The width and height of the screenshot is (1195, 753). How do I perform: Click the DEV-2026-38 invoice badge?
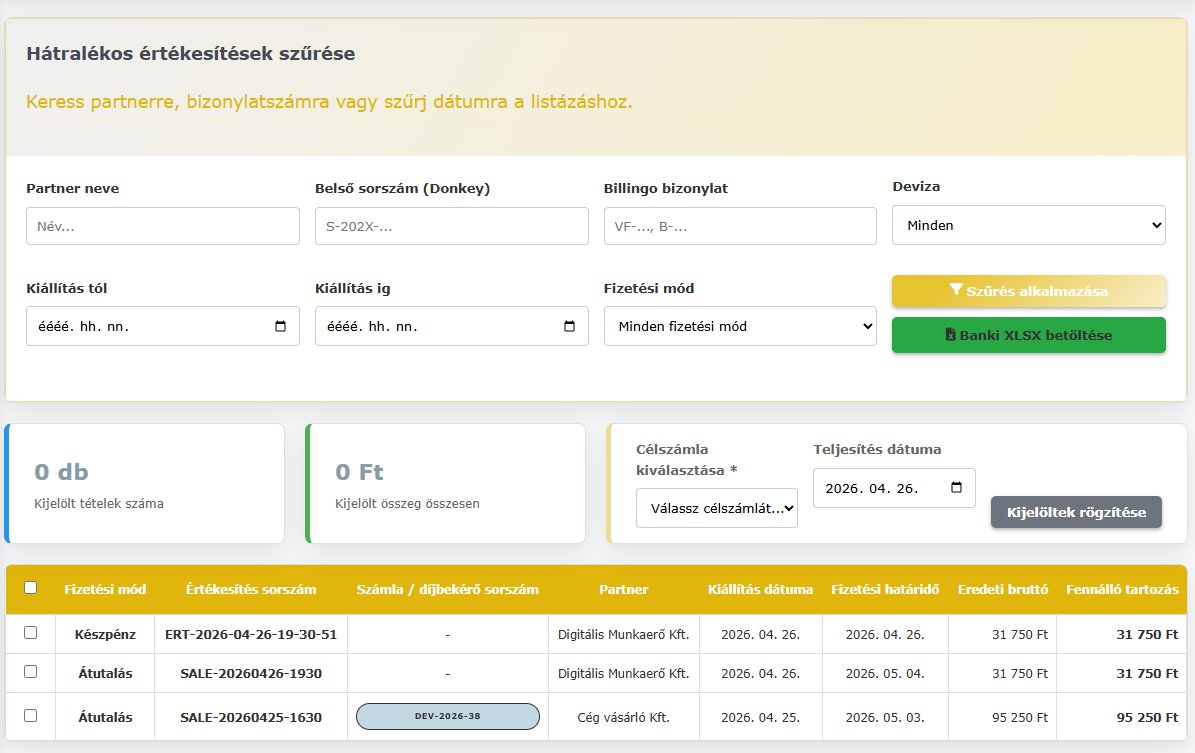click(448, 716)
